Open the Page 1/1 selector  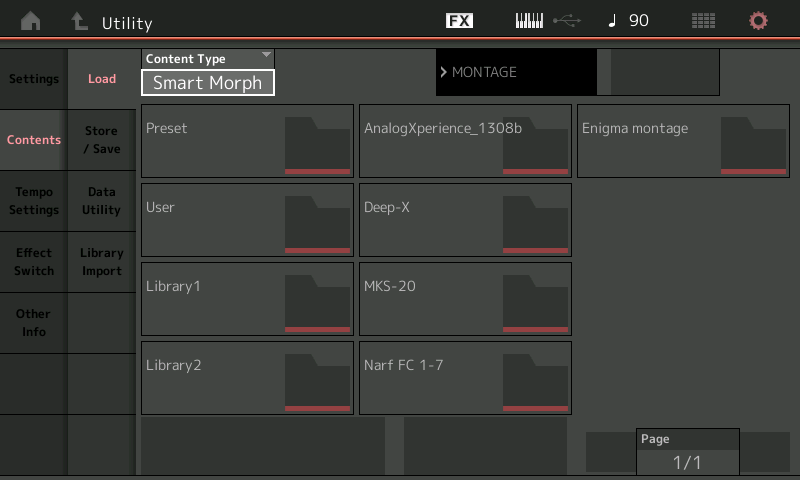pyautogui.click(x=687, y=452)
